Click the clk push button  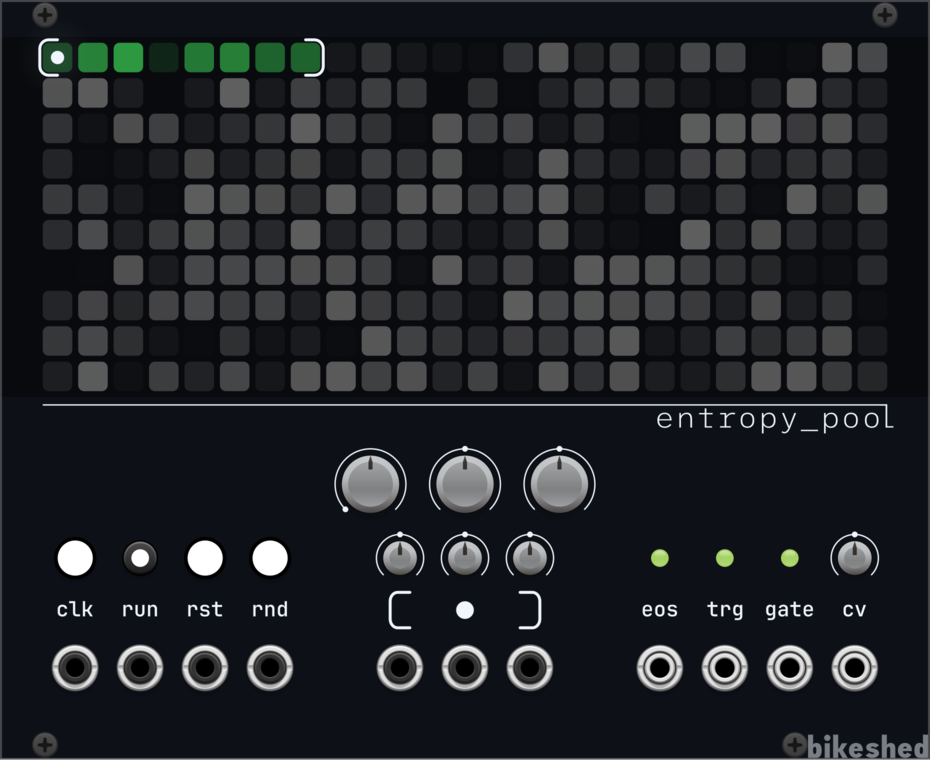point(75,558)
